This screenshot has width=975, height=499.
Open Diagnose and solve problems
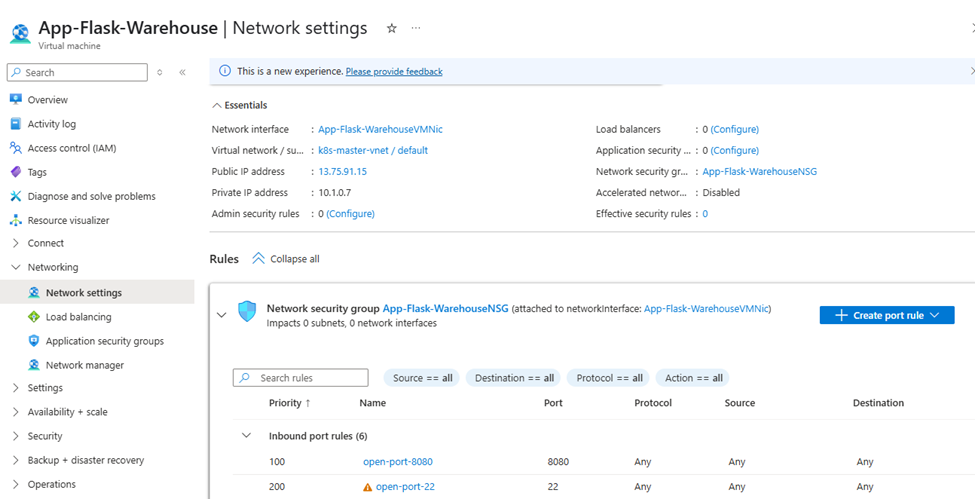tap(91, 196)
